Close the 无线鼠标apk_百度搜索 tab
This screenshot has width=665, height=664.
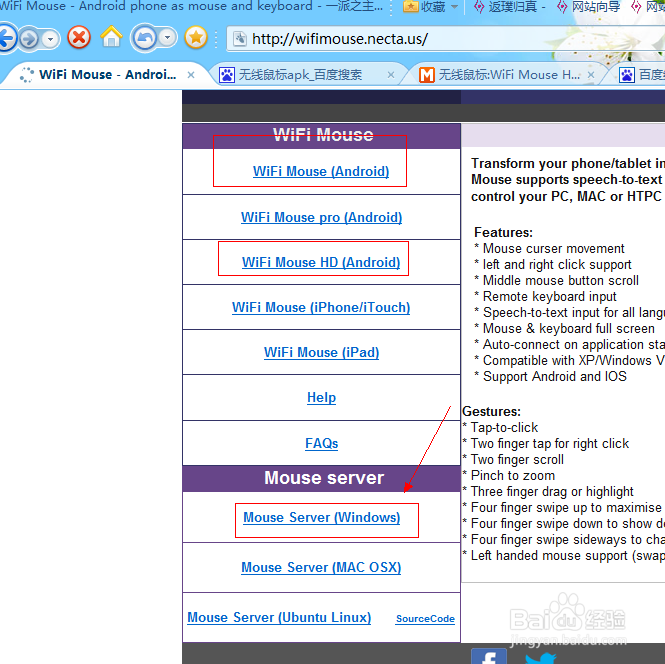pyautogui.click(x=391, y=75)
